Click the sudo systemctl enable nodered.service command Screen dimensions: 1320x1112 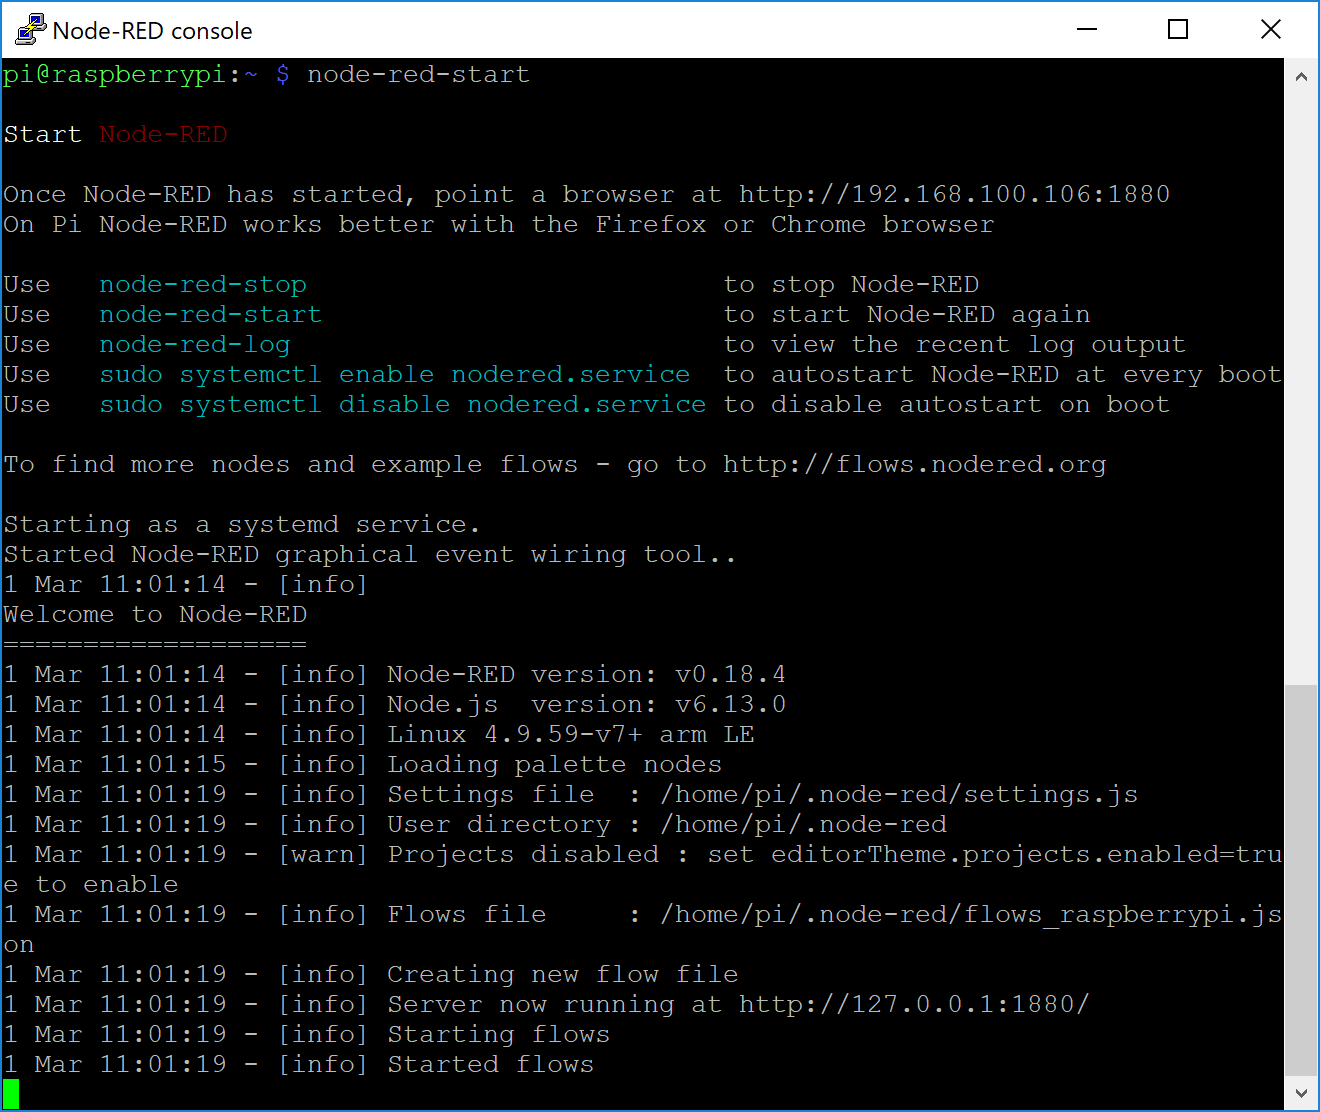click(394, 374)
